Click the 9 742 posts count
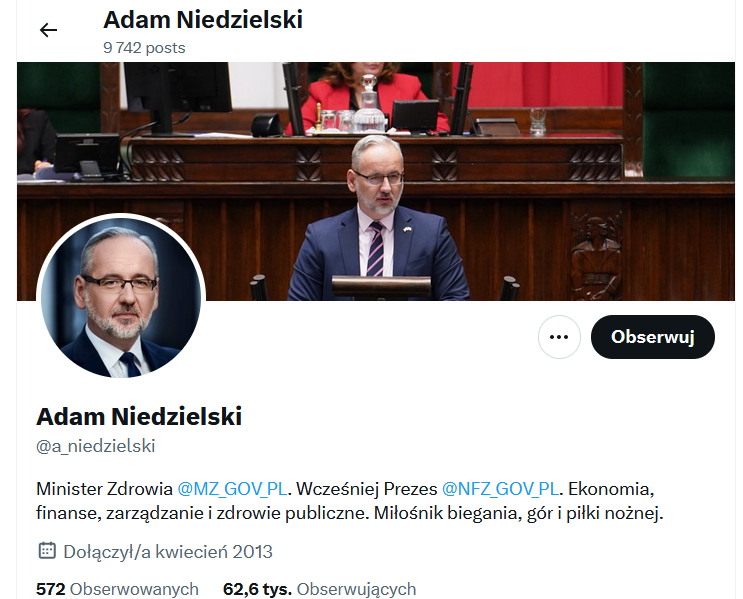Viewport: 743px width, 599px height. (x=144, y=48)
